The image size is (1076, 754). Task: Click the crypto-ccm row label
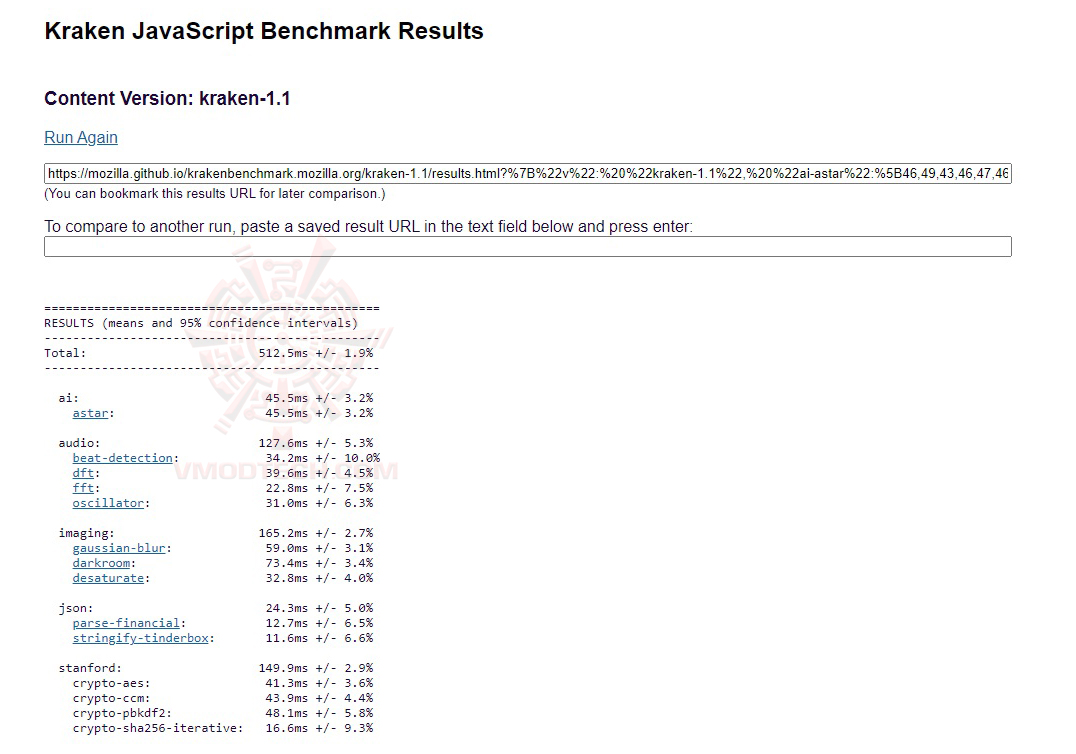click(111, 698)
